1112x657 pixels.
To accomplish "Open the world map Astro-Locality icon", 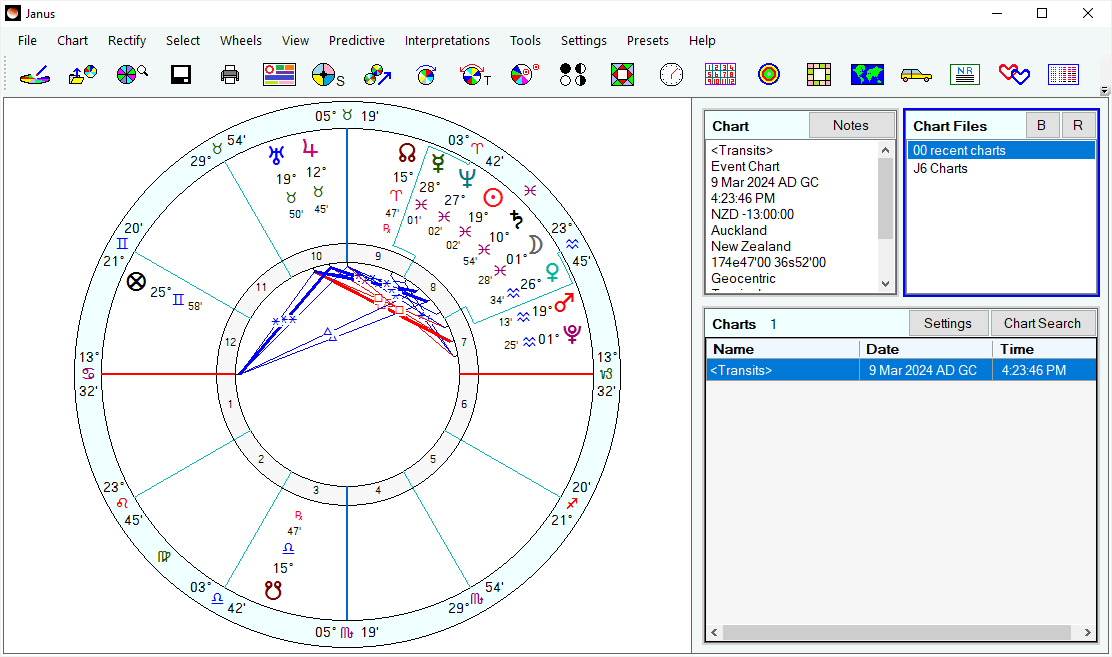I will [x=866, y=74].
